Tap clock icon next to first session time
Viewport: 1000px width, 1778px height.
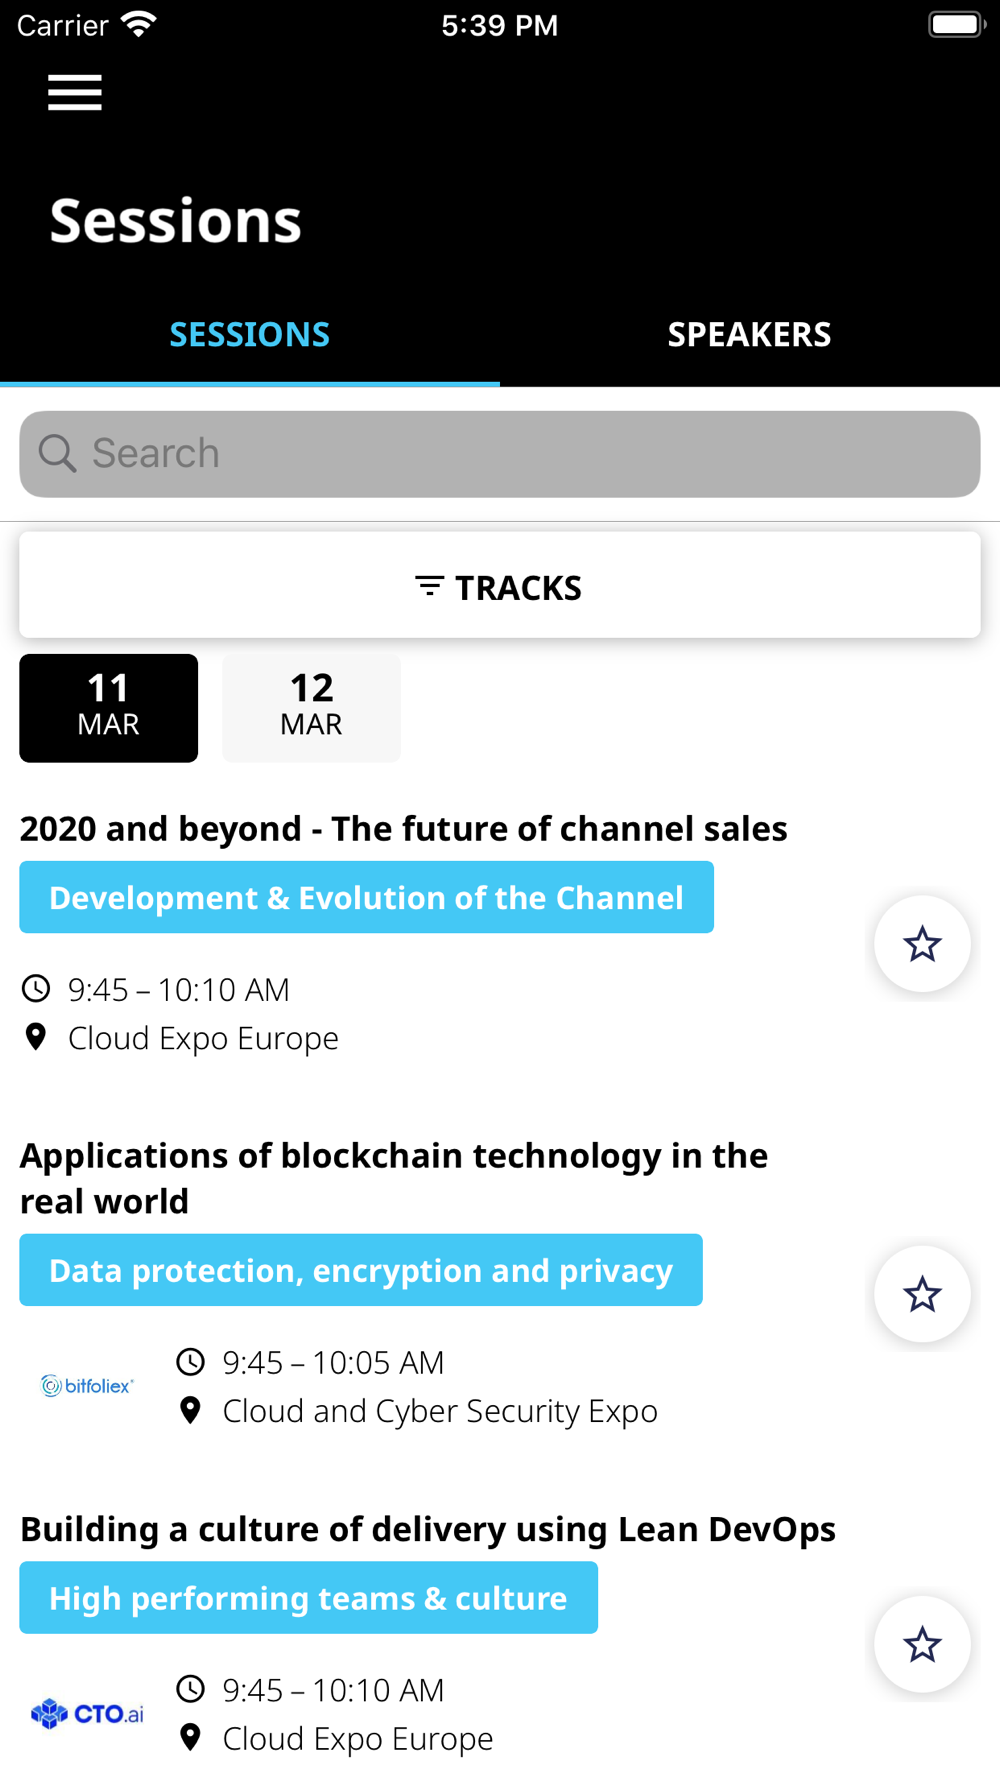coord(36,989)
